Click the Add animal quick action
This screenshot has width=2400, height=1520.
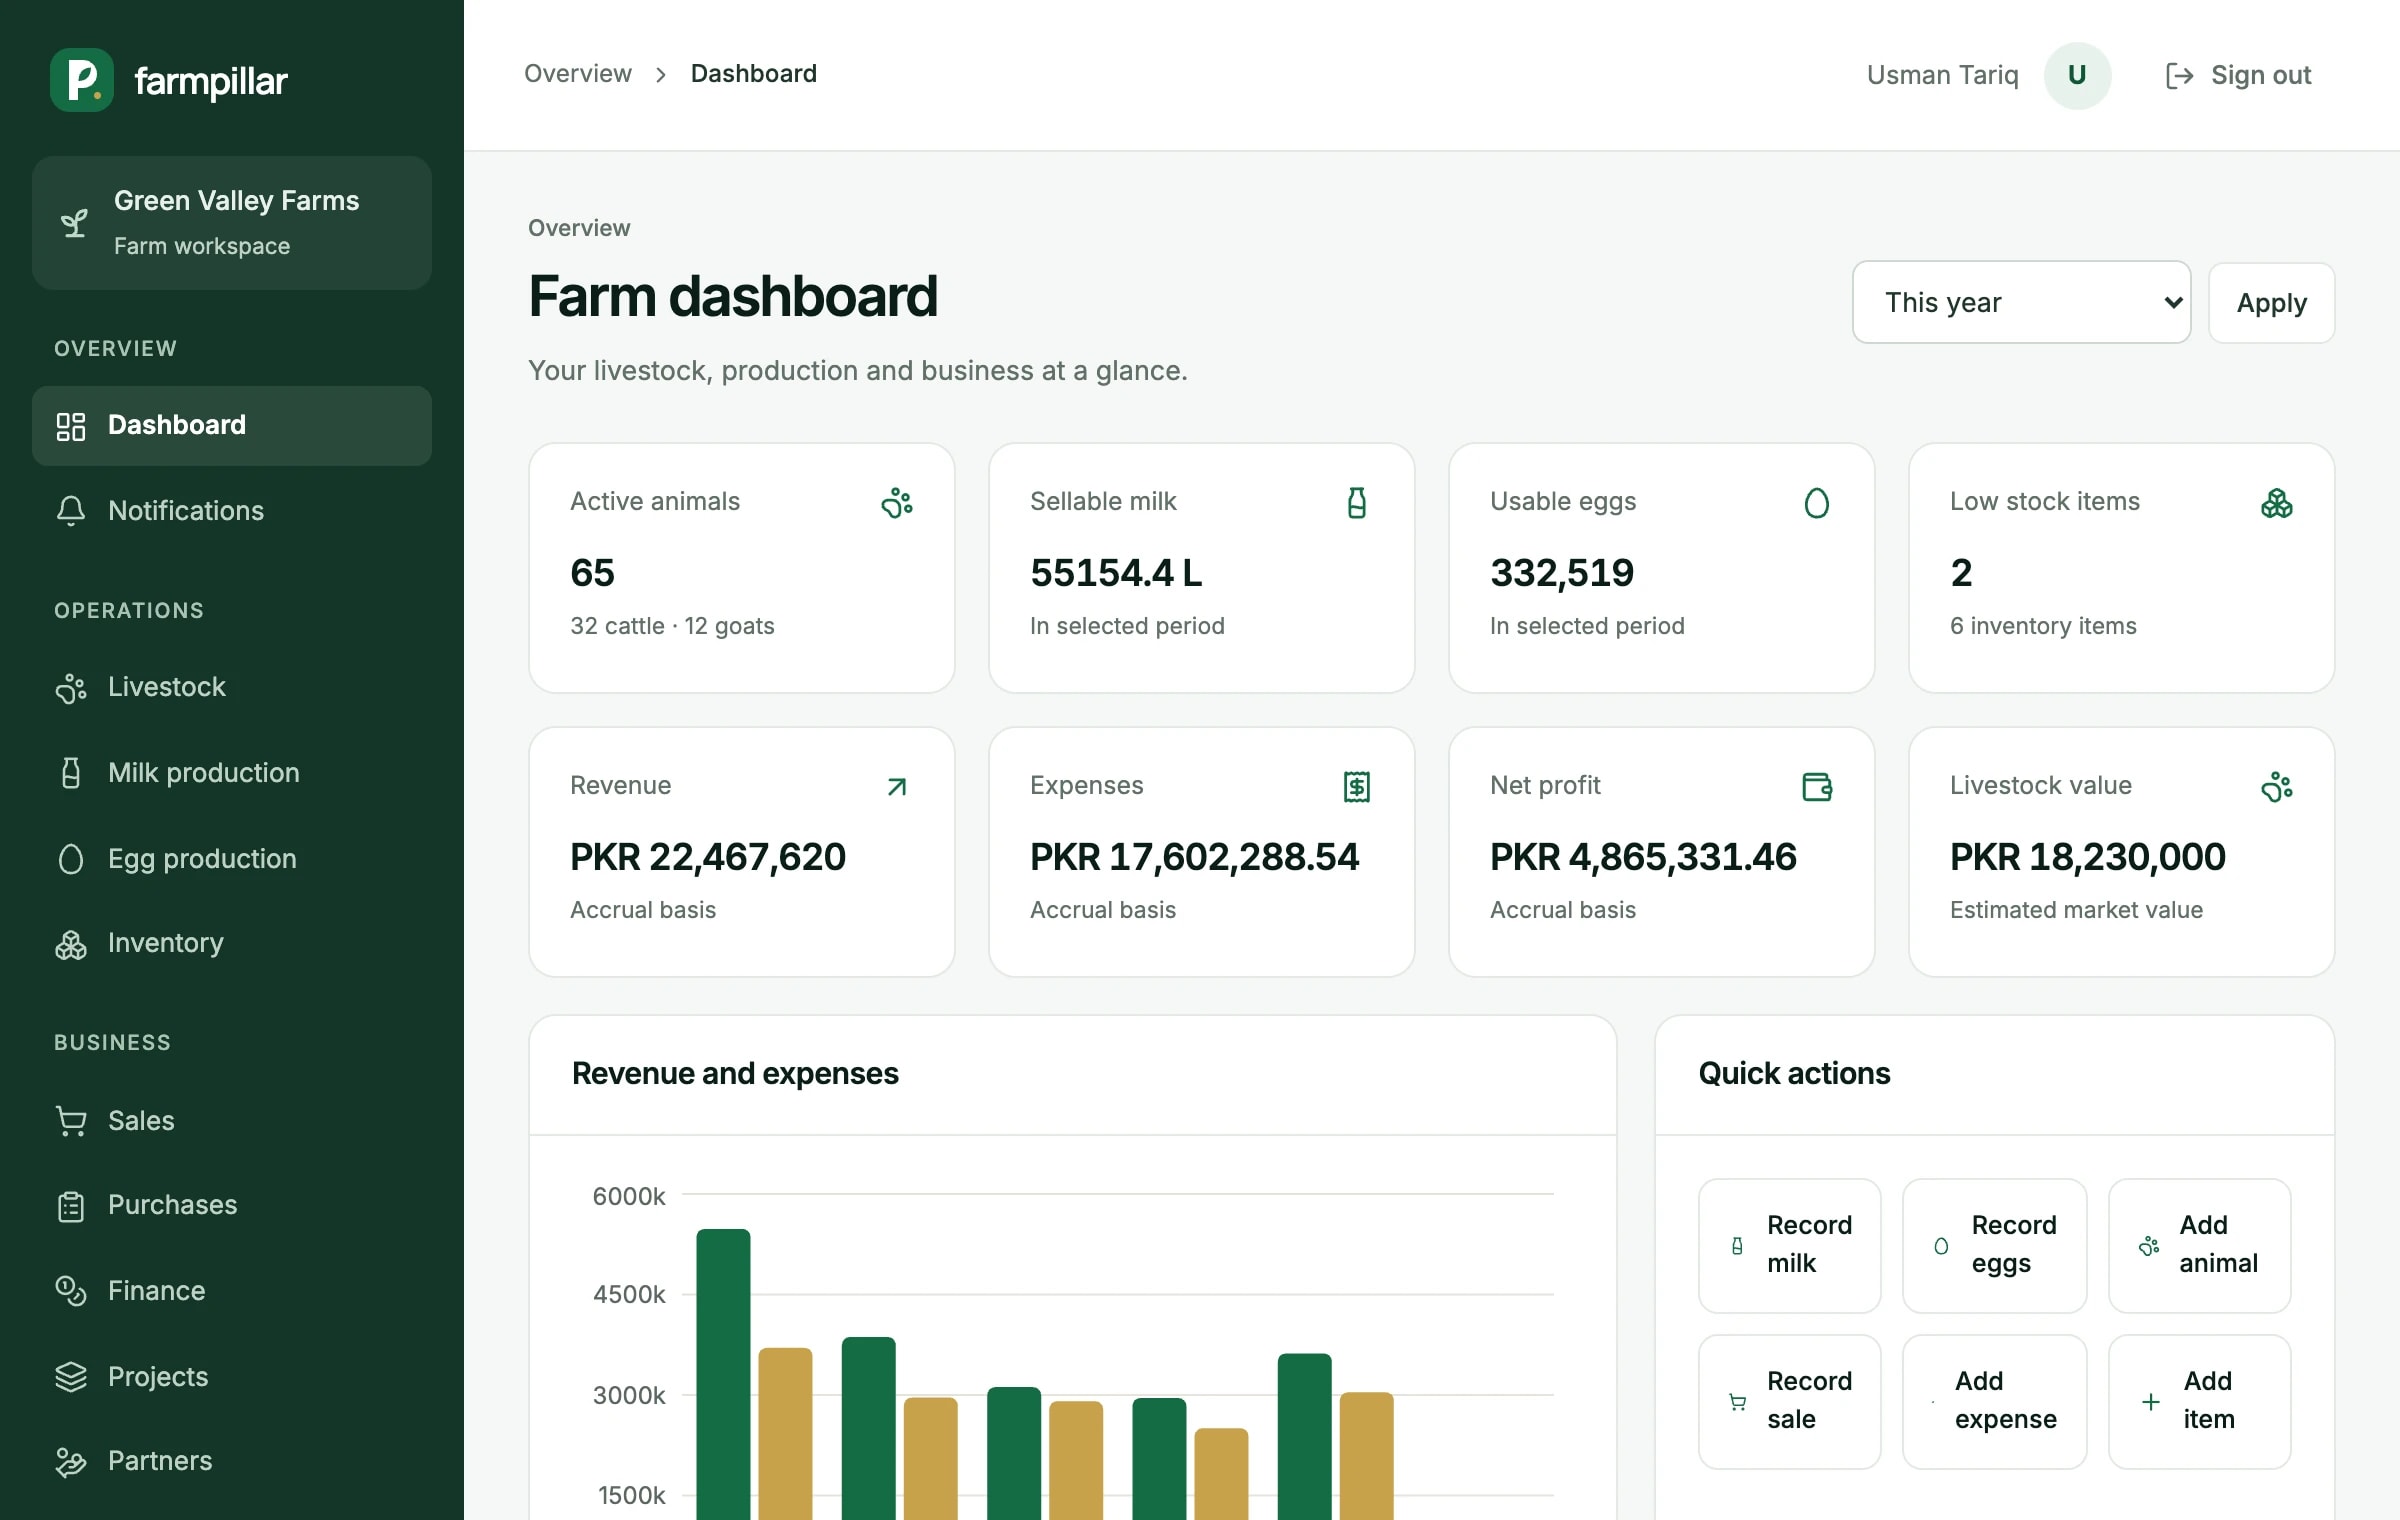[2199, 1245]
